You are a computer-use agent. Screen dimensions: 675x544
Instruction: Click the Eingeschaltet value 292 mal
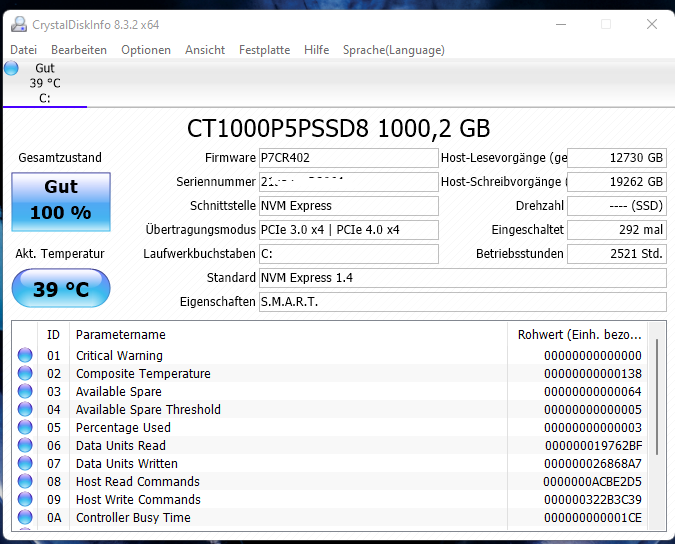pyautogui.click(x=617, y=230)
